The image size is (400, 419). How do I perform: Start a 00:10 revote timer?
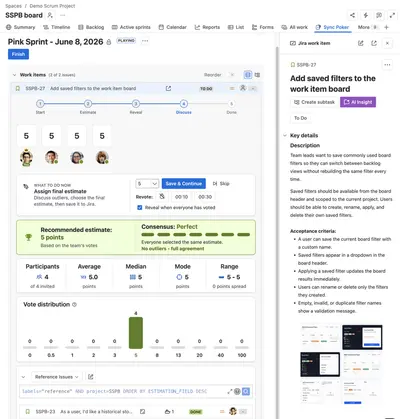[x=181, y=197]
